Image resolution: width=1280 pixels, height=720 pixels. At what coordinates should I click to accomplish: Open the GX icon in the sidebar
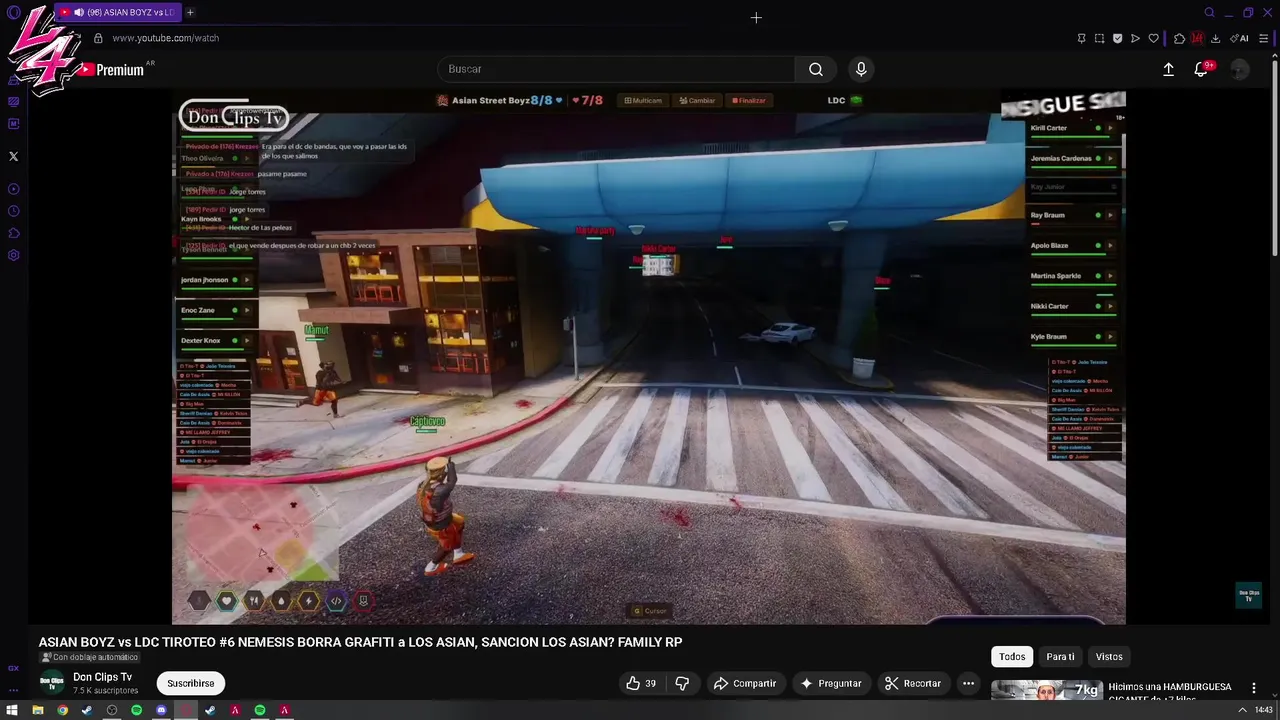click(x=13, y=668)
